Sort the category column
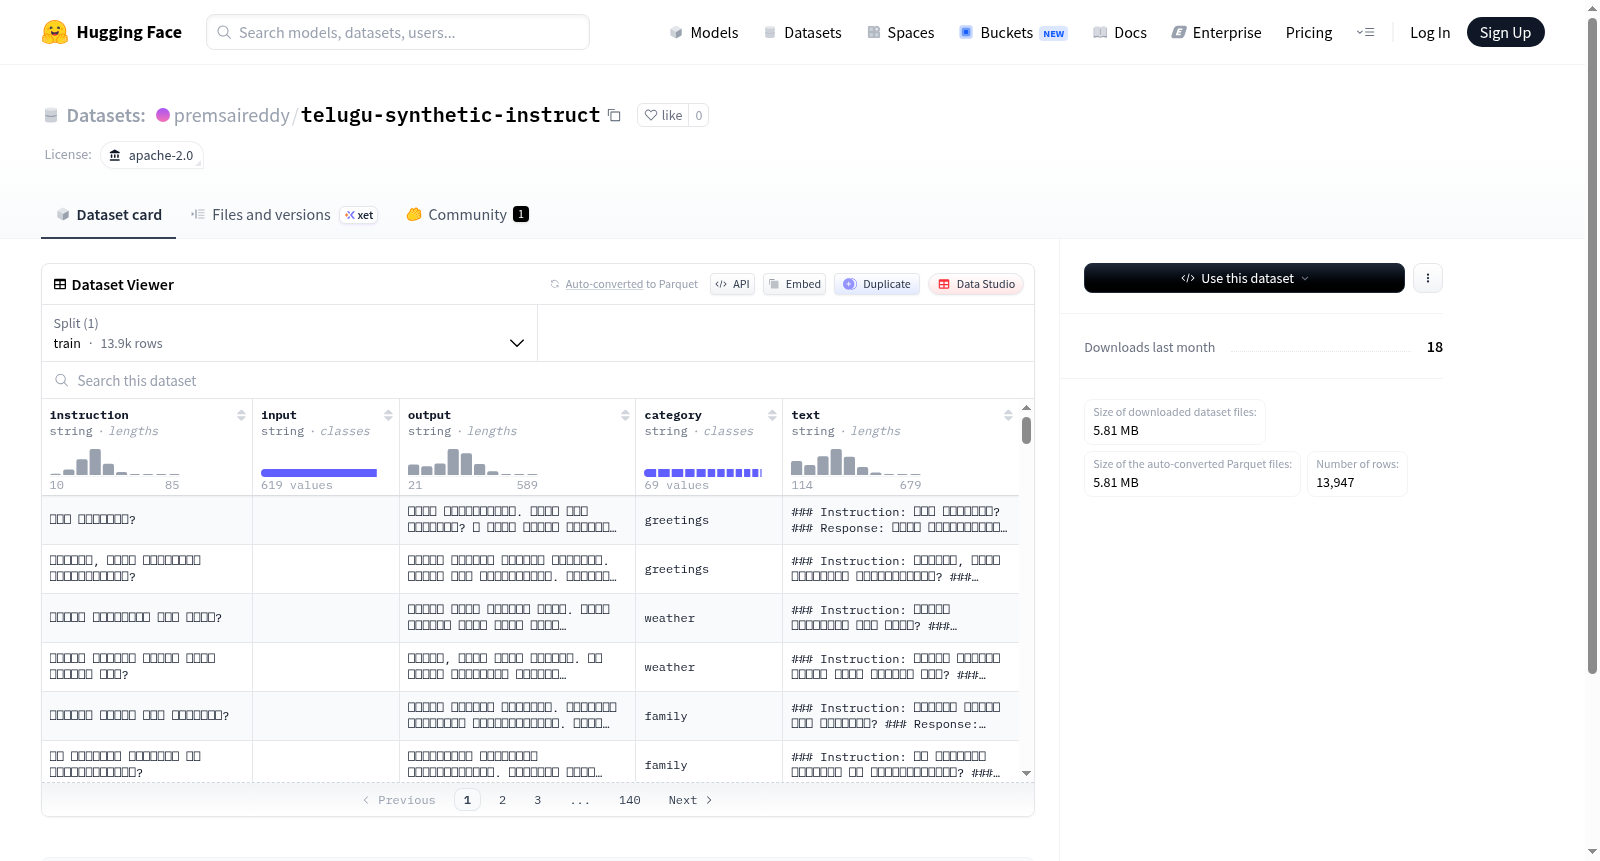 [x=772, y=415]
